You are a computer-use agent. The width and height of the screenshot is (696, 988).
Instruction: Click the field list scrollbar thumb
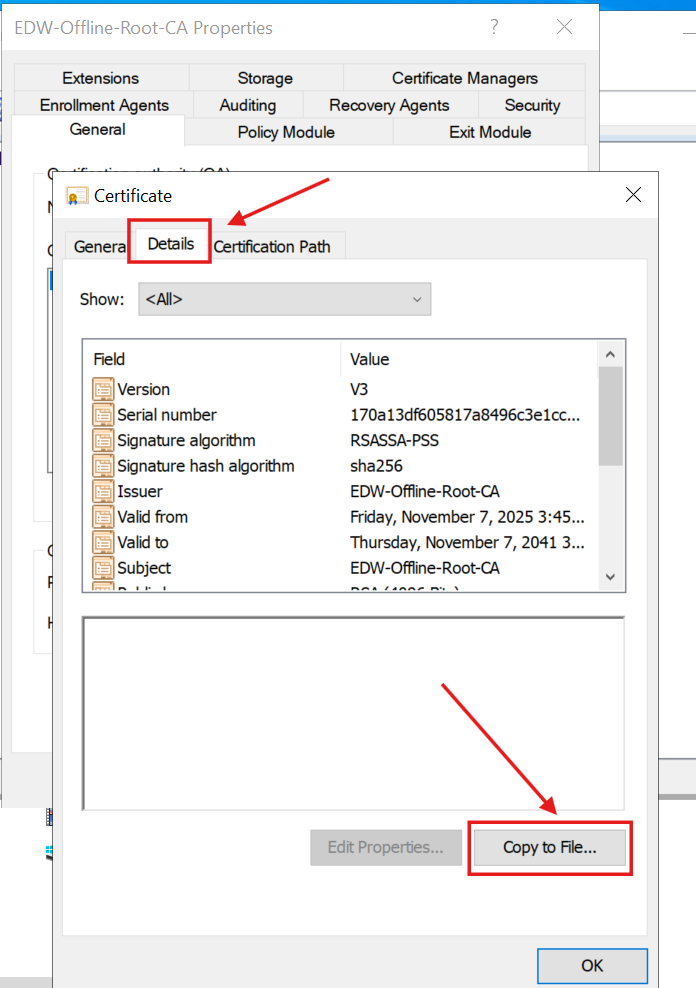(610, 416)
